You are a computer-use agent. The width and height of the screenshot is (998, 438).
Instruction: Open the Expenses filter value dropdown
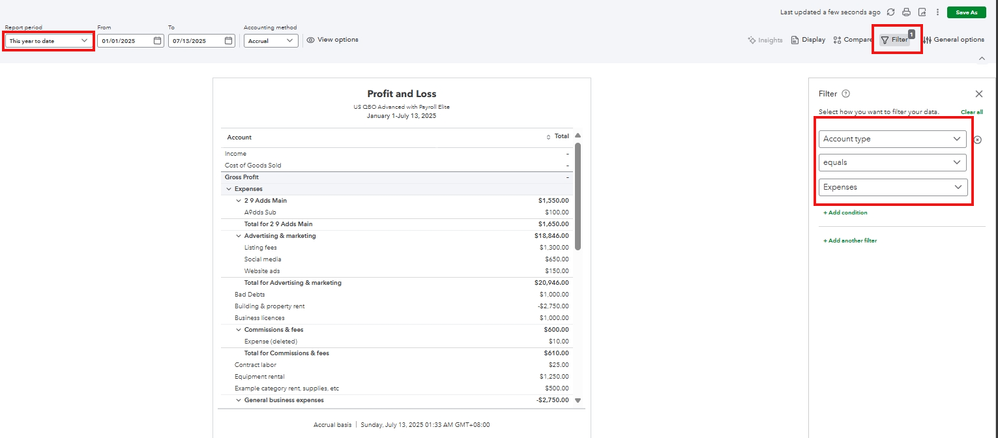coord(892,187)
